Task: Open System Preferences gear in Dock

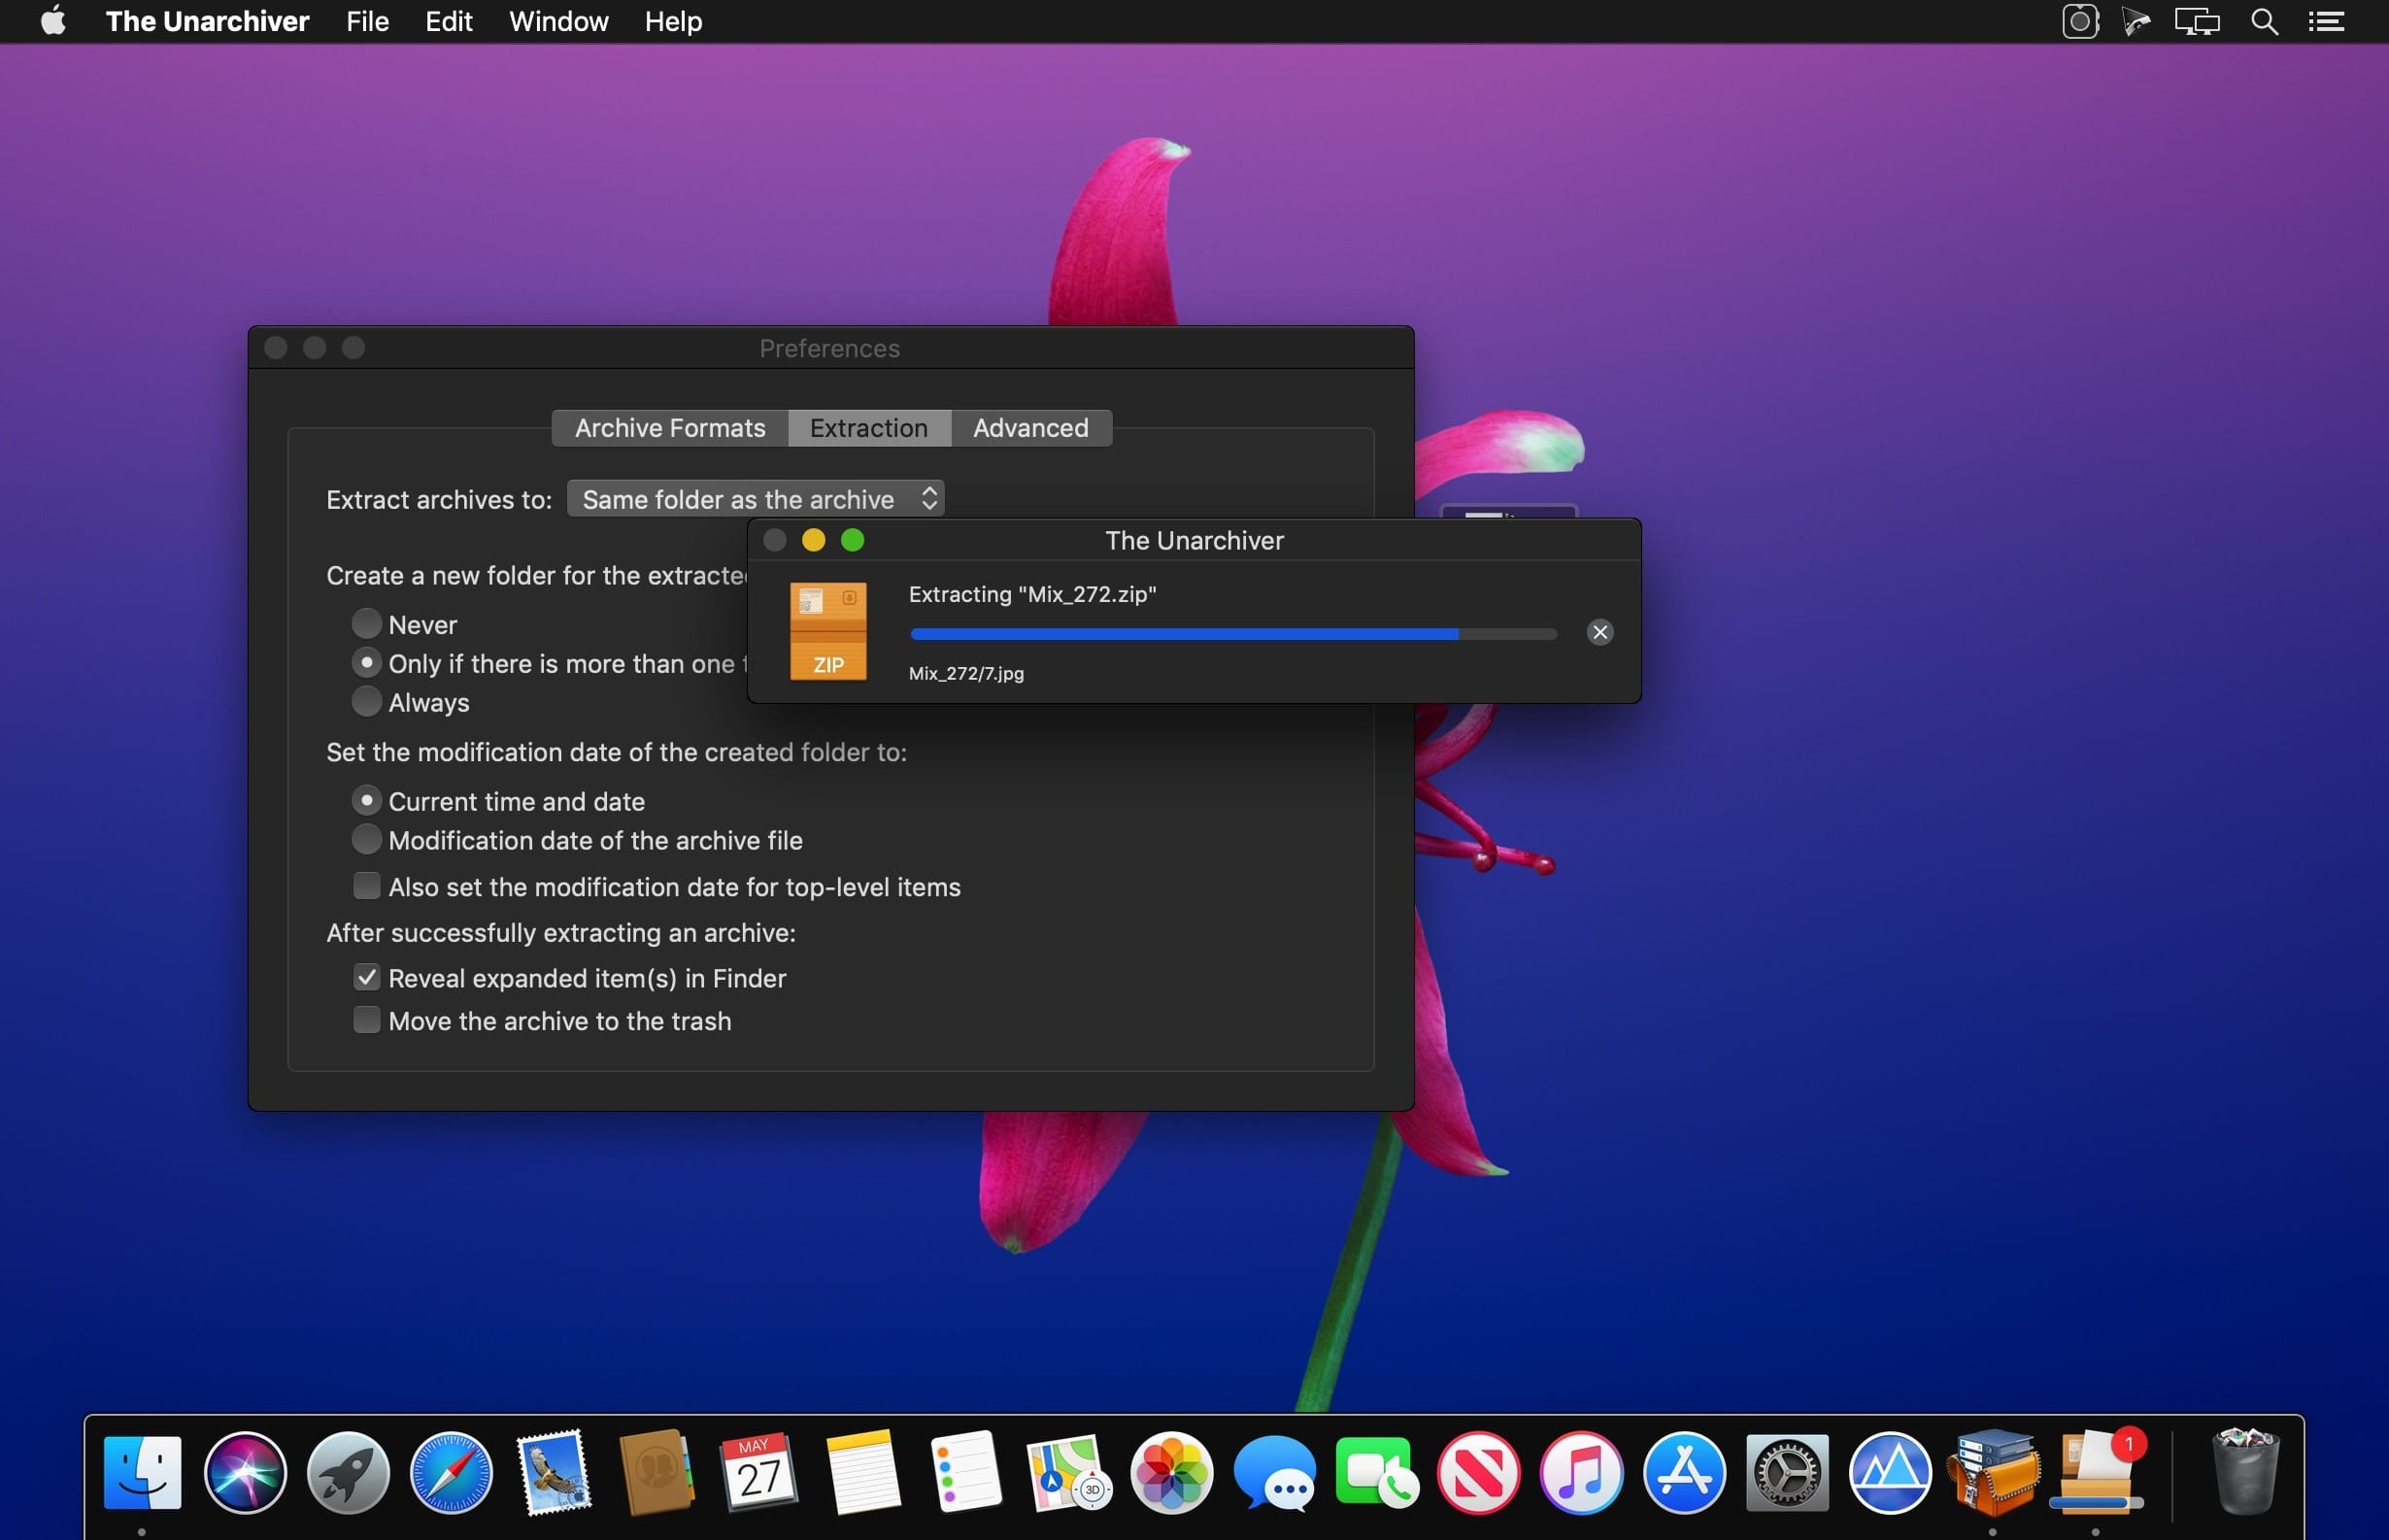Action: tap(1788, 1473)
